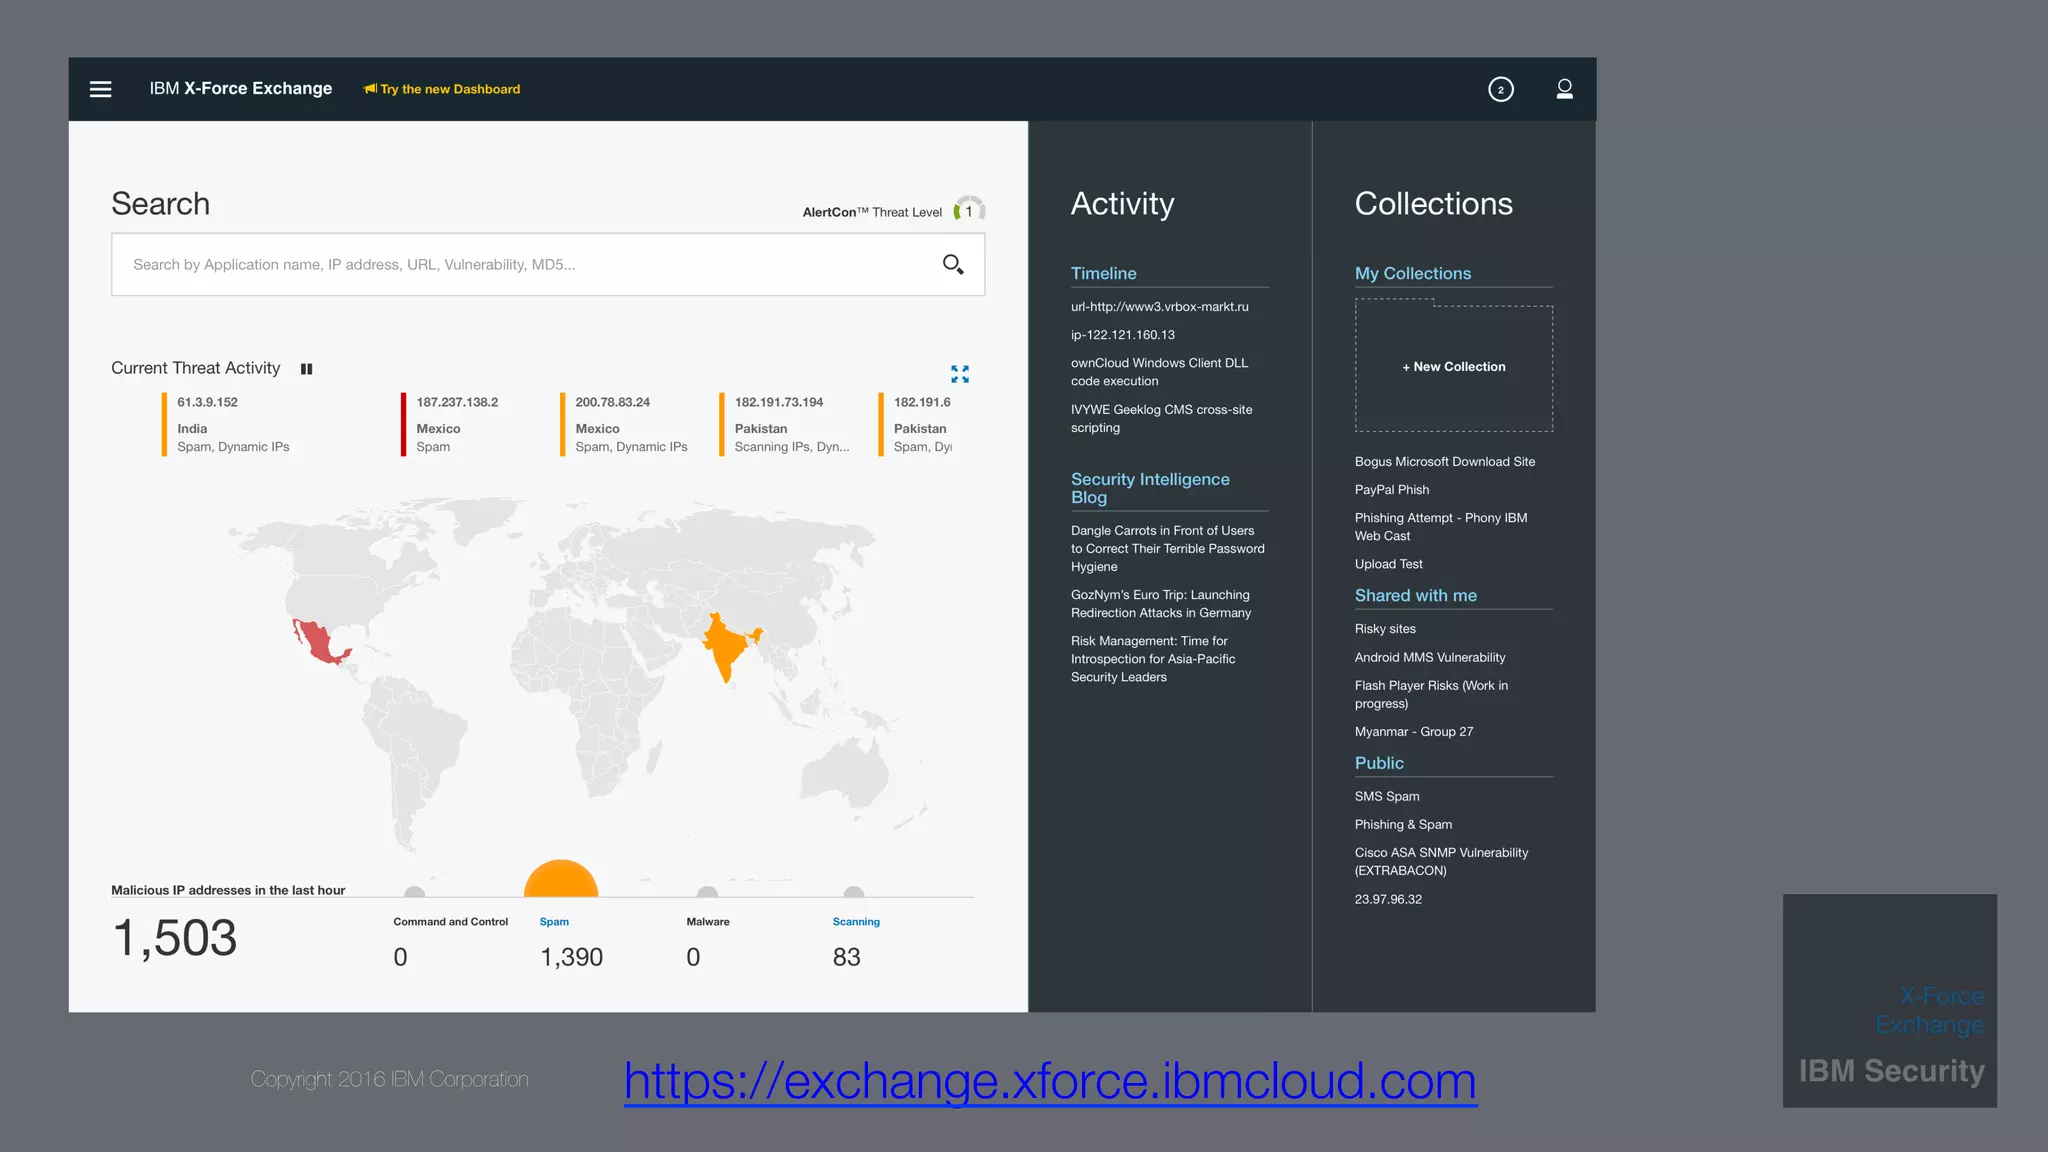Open timeline entry ip-122.121.160.13

click(x=1122, y=335)
